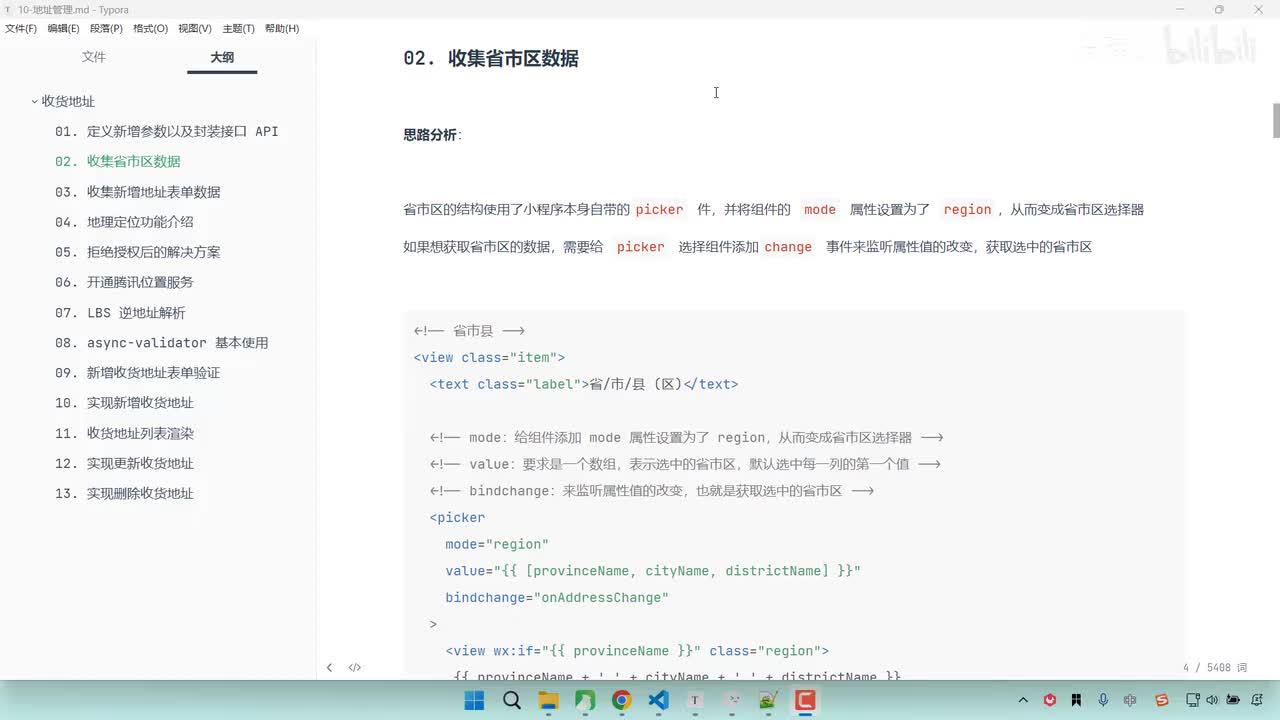Open volume control tray icon

(x=1210, y=700)
